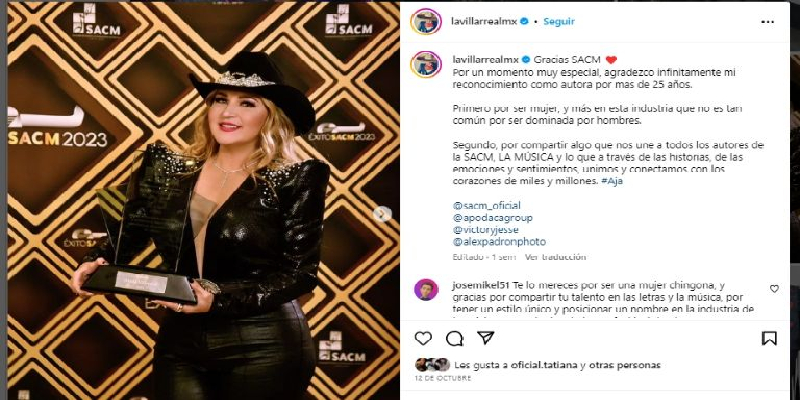Viewport: 800px width, 400px height.
Task: Share the post using the paper plane icon
Action: click(x=485, y=338)
